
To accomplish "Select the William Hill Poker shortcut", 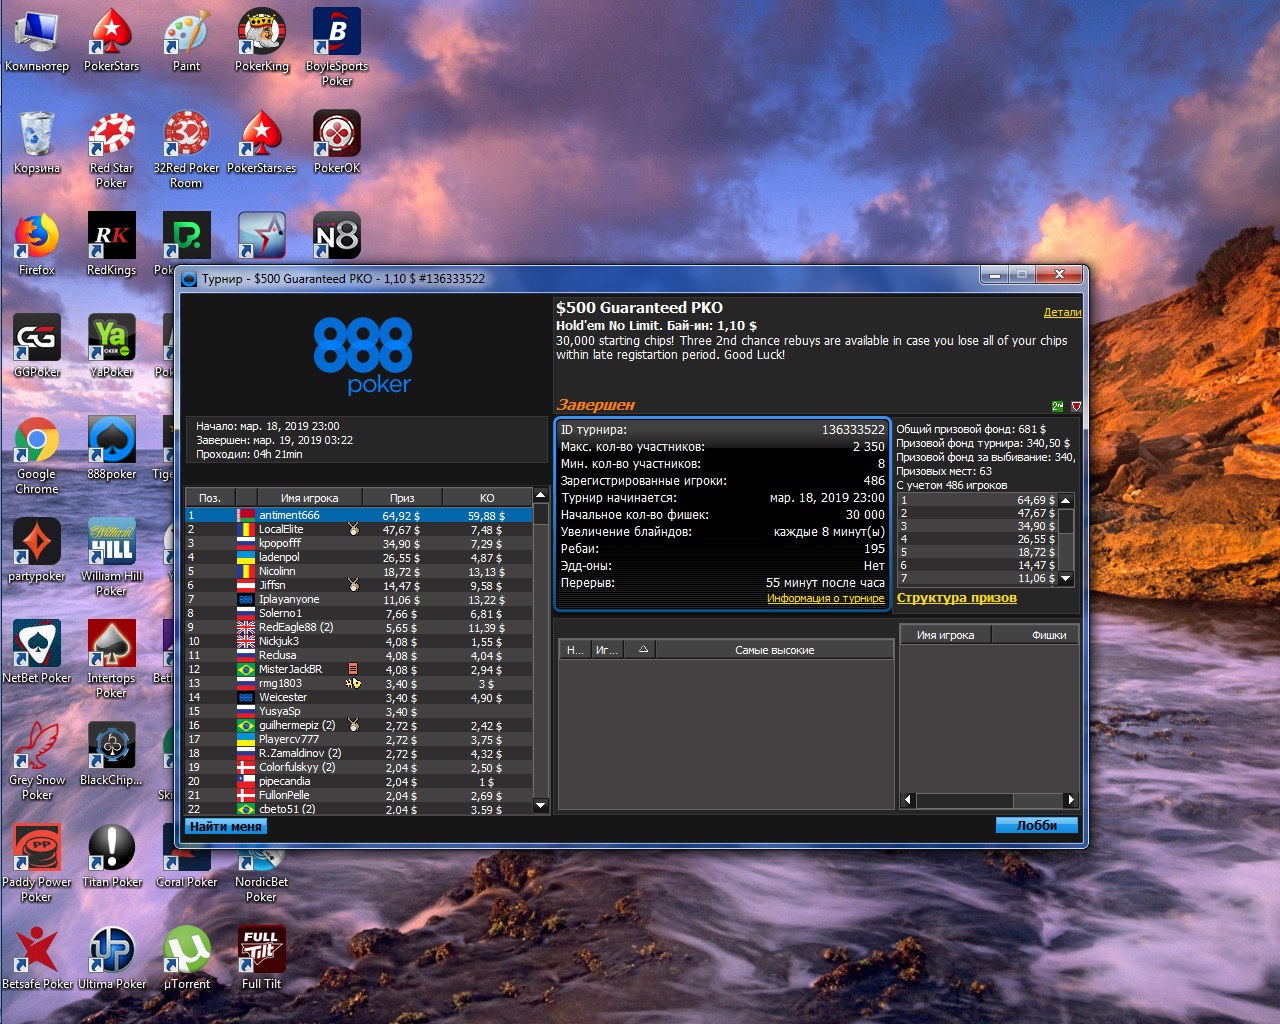I will pos(111,558).
